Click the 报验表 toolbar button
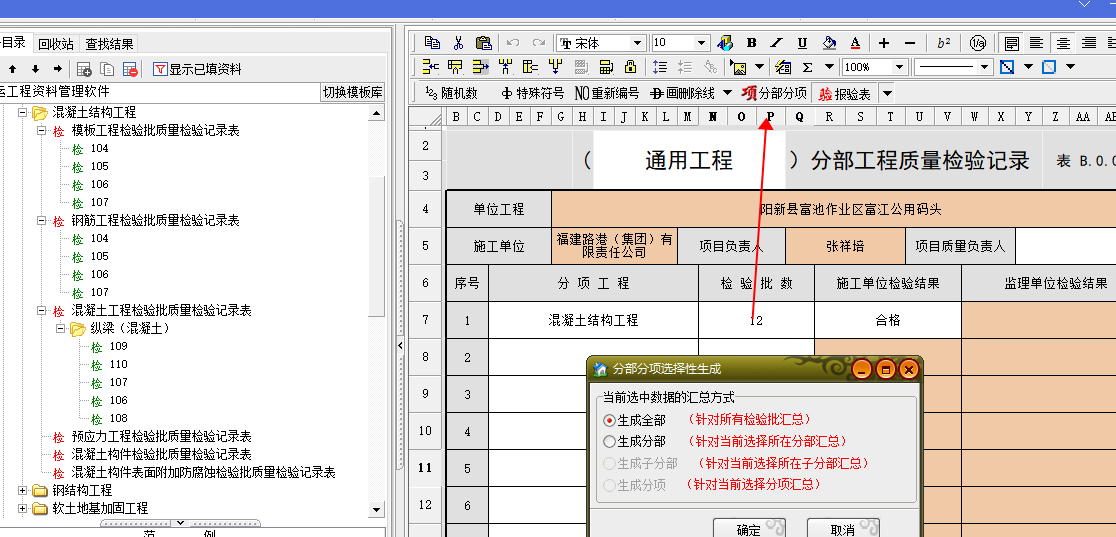This screenshot has height=537, width=1116. [845, 93]
